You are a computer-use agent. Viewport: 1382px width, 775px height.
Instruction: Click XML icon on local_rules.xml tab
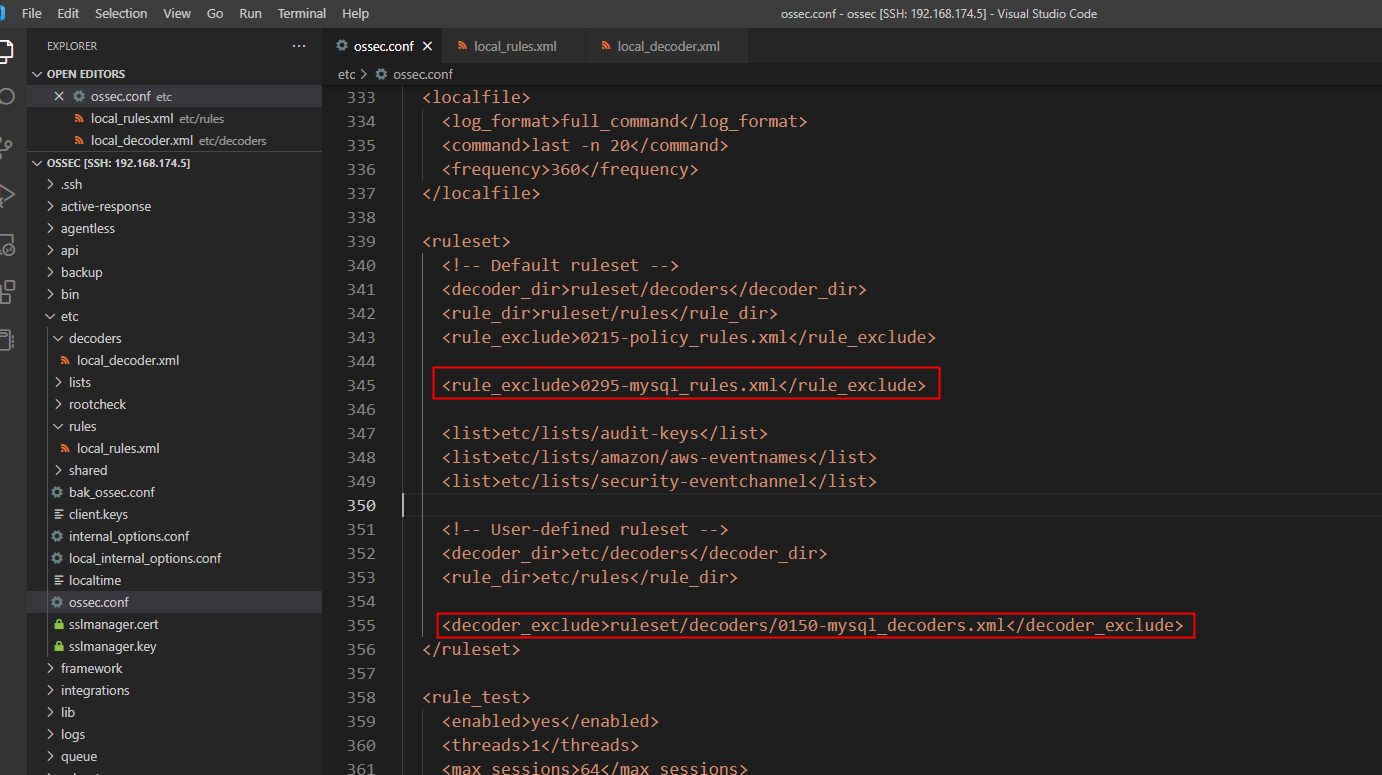pos(463,46)
